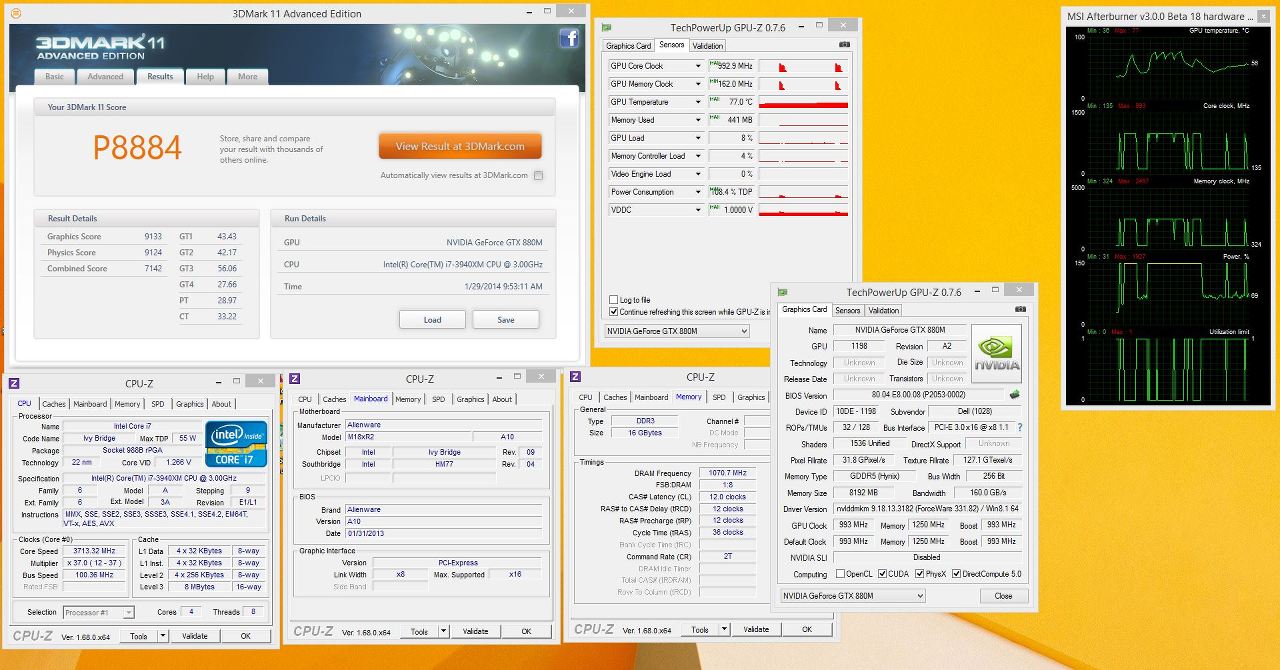Toggle the DirectCompute 5.0 checkbox
1280x670 pixels.
coord(957,574)
